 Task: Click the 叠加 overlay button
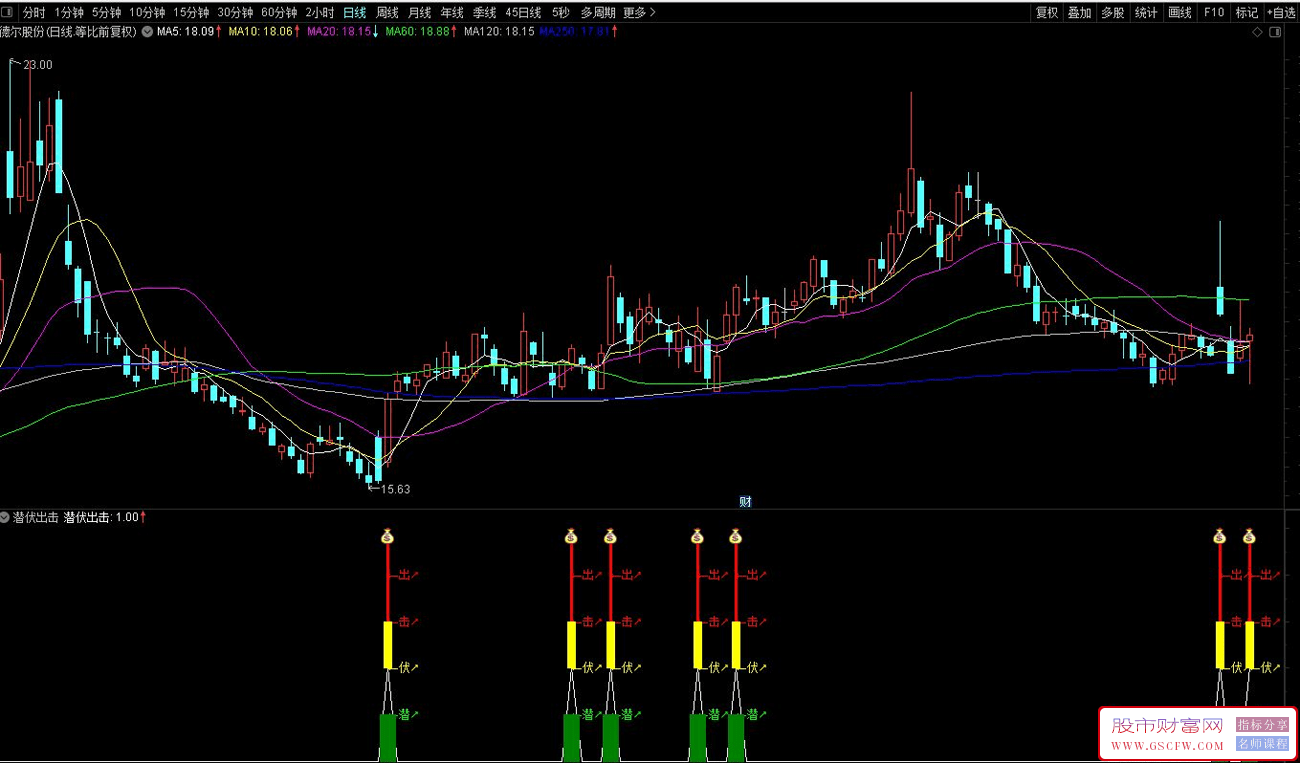coord(1079,13)
